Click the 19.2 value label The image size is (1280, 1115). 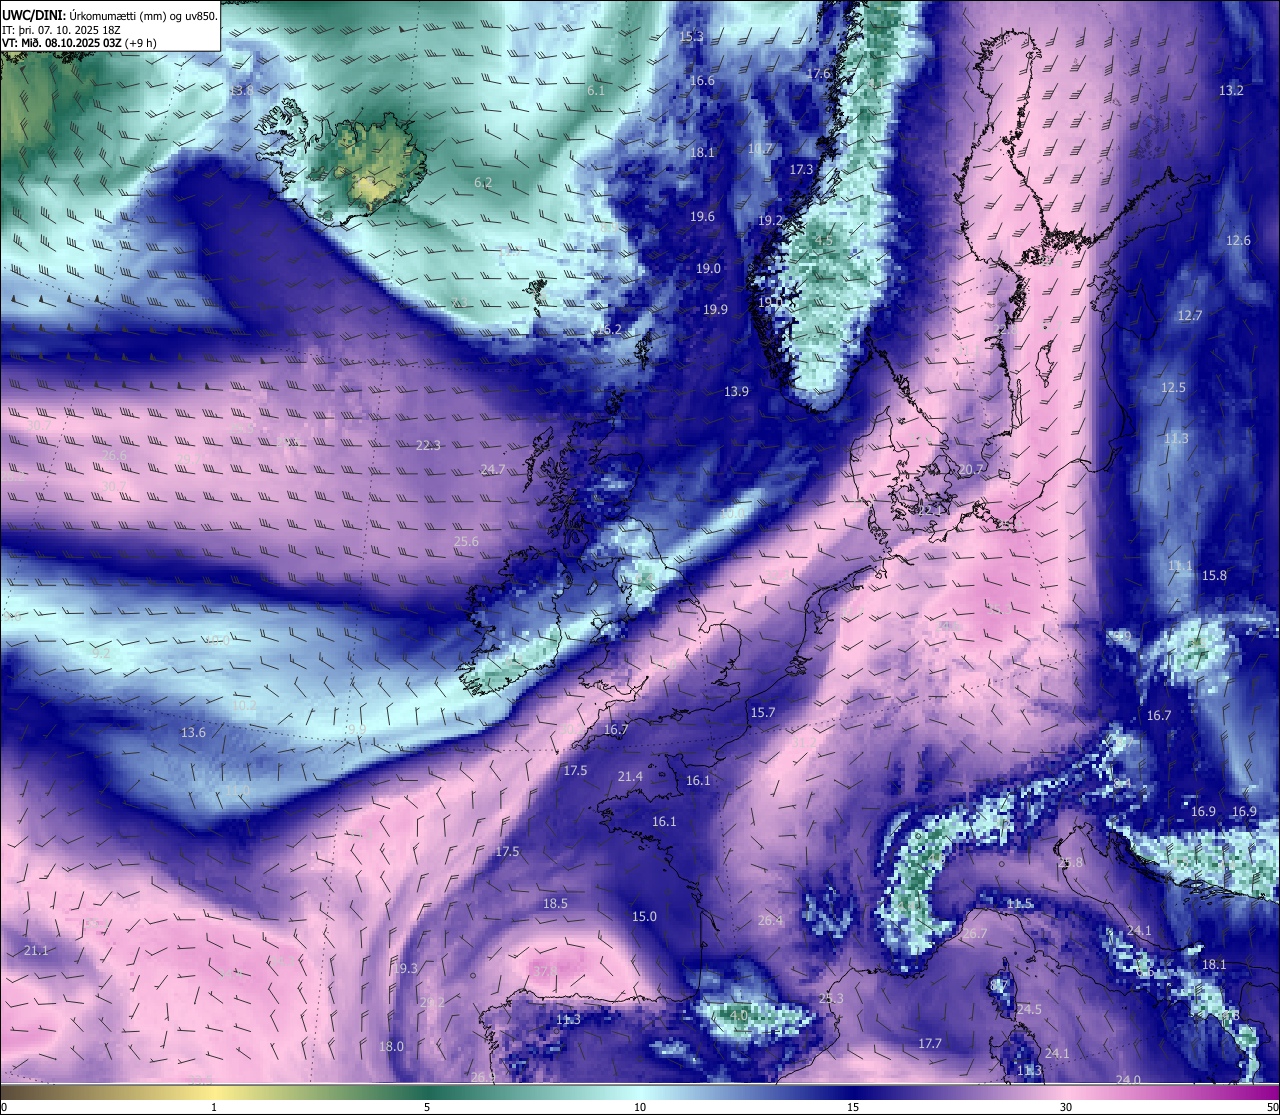(770, 221)
